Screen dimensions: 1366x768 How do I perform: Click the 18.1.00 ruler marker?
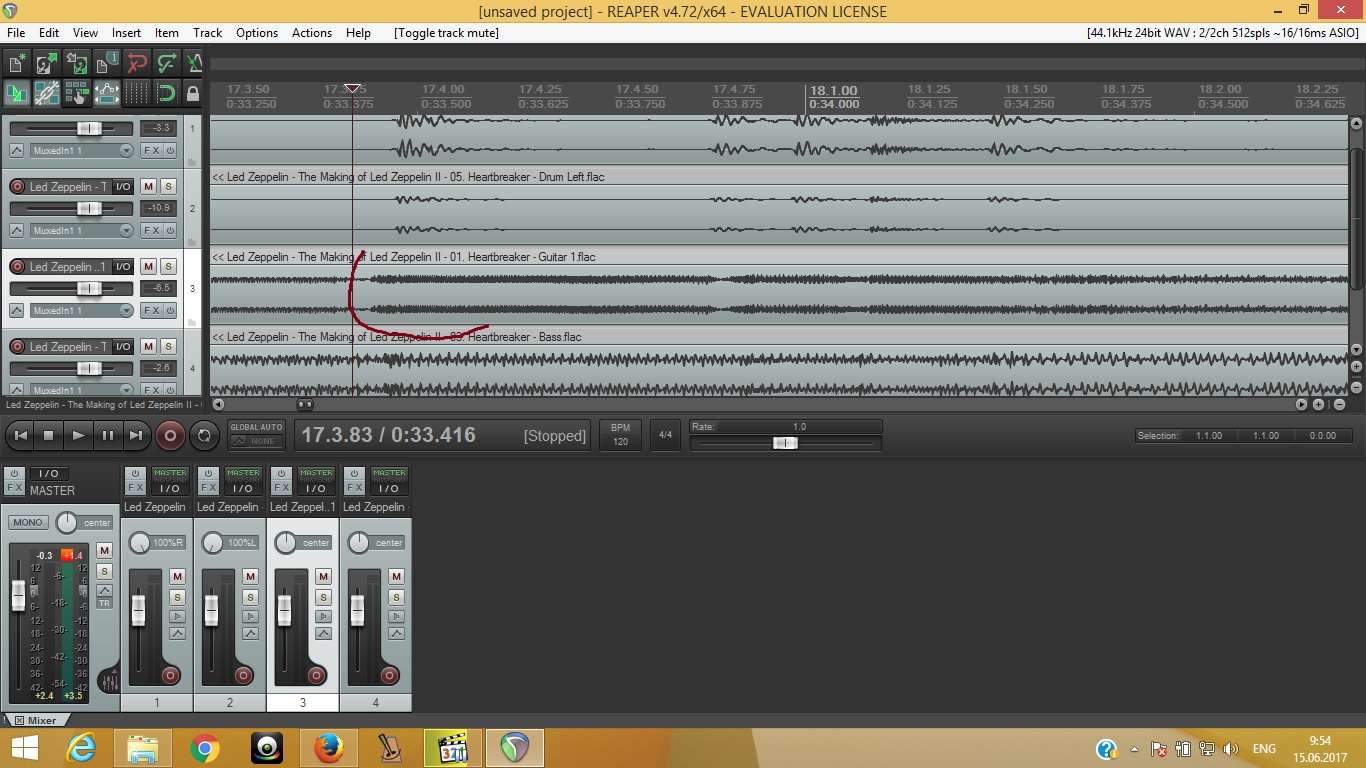pyautogui.click(x=833, y=90)
